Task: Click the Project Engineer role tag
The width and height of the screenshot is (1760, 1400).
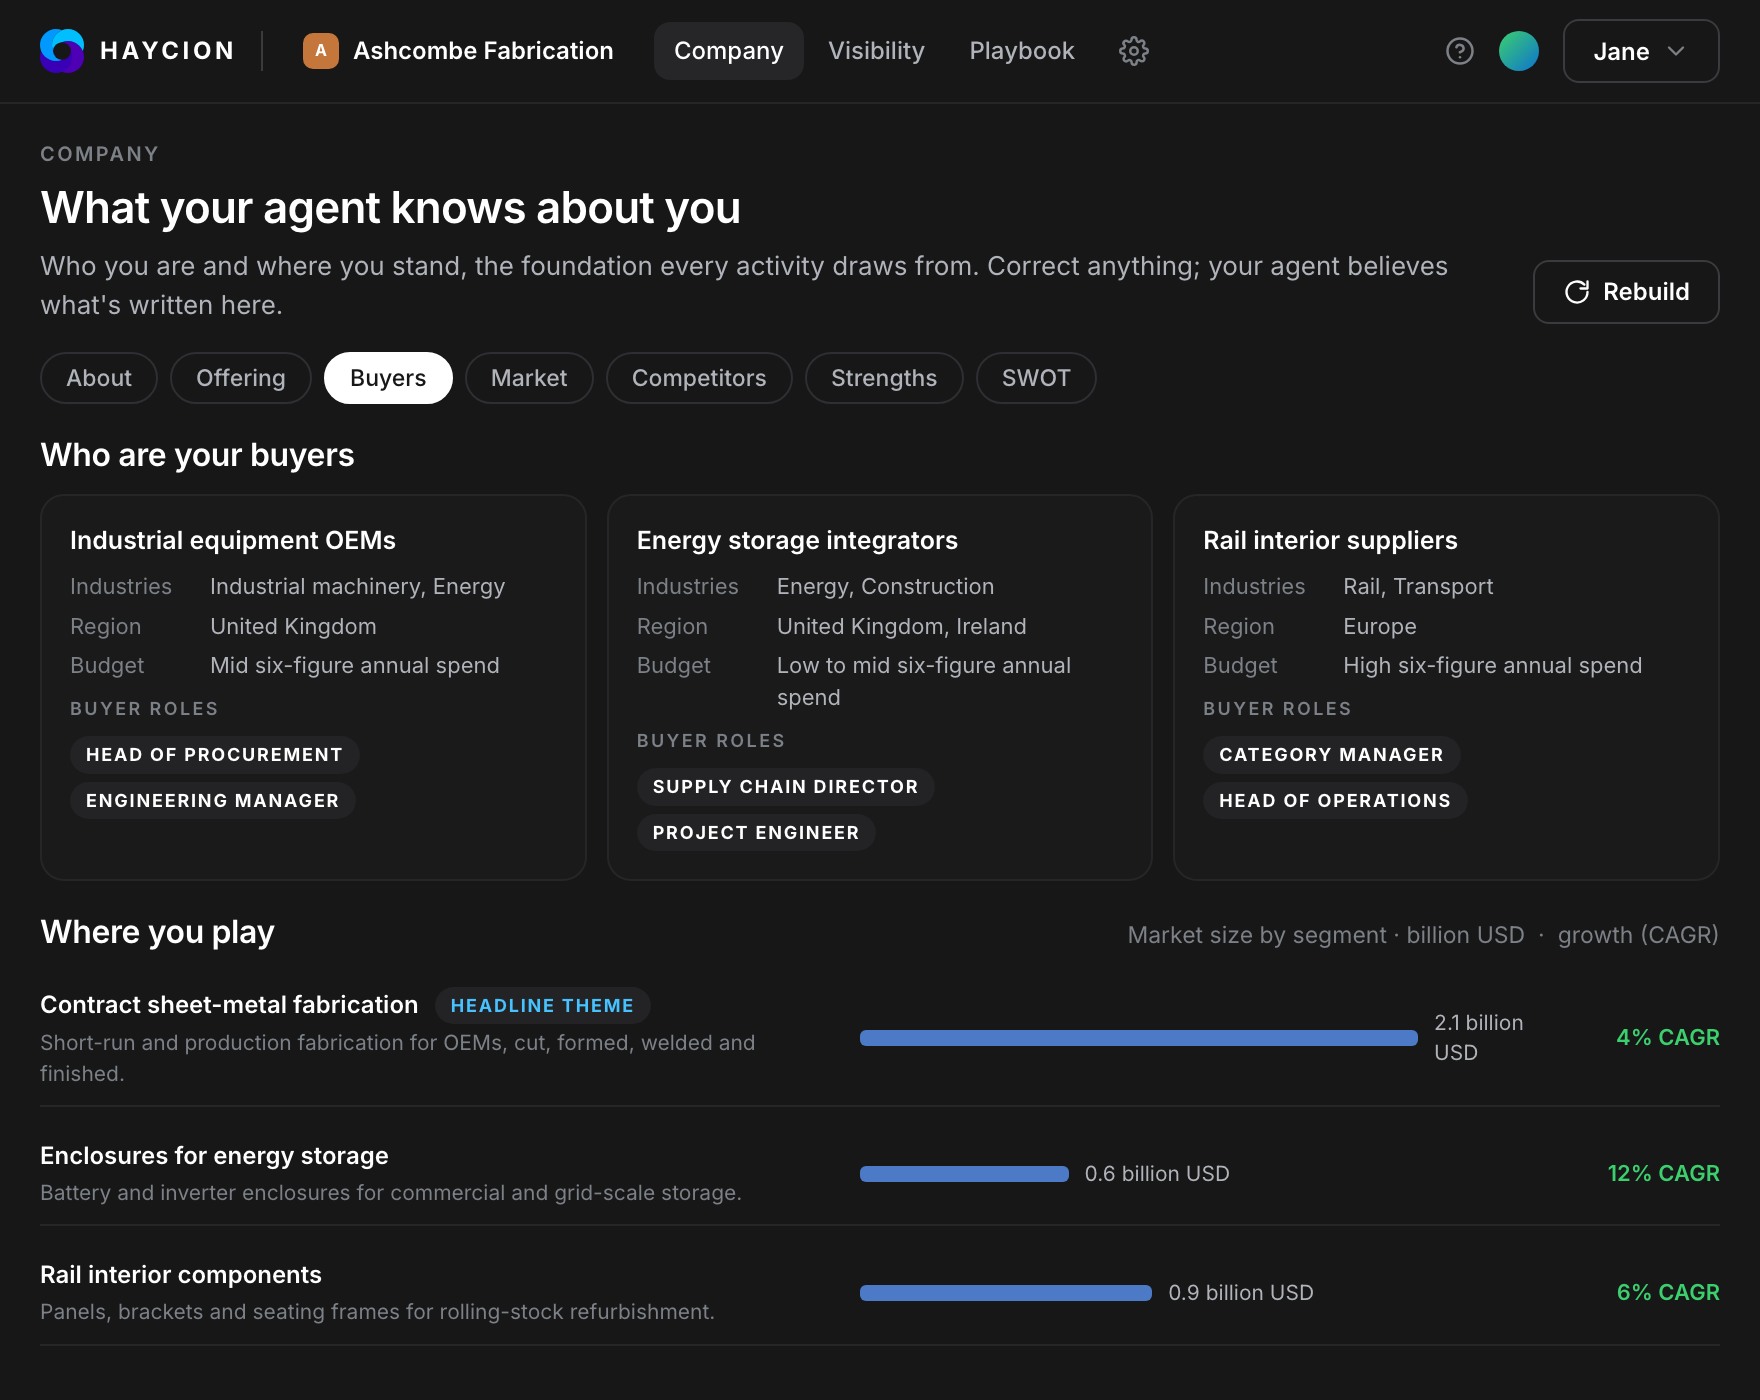Action: [x=756, y=833]
